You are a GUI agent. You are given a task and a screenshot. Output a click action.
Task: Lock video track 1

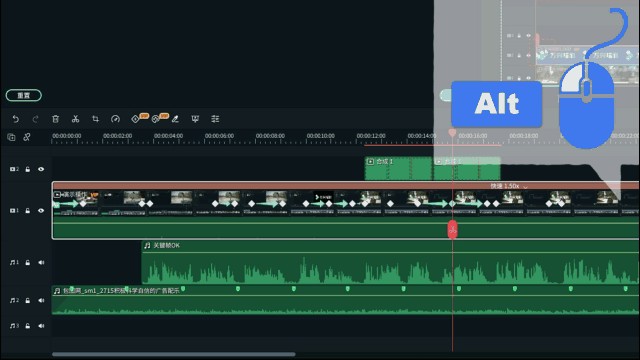(x=28, y=211)
